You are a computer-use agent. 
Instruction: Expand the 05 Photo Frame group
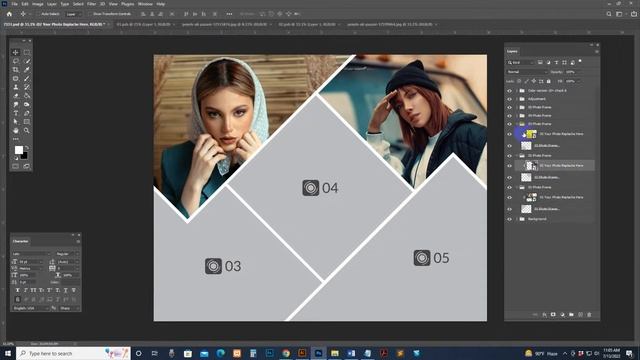(x=516, y=107)
